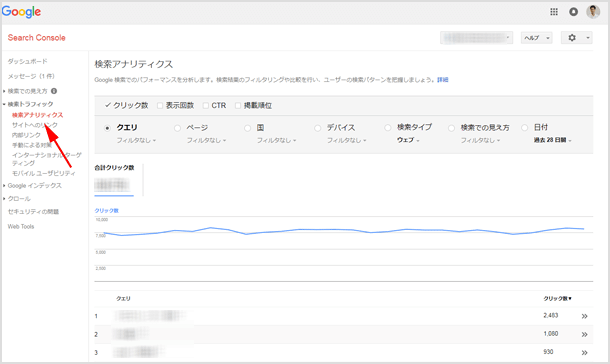Open フィルタなし dropdown under ページ
Image resolution: width=610 pixels, height=364 pixels.
click(x=206, y=140)
